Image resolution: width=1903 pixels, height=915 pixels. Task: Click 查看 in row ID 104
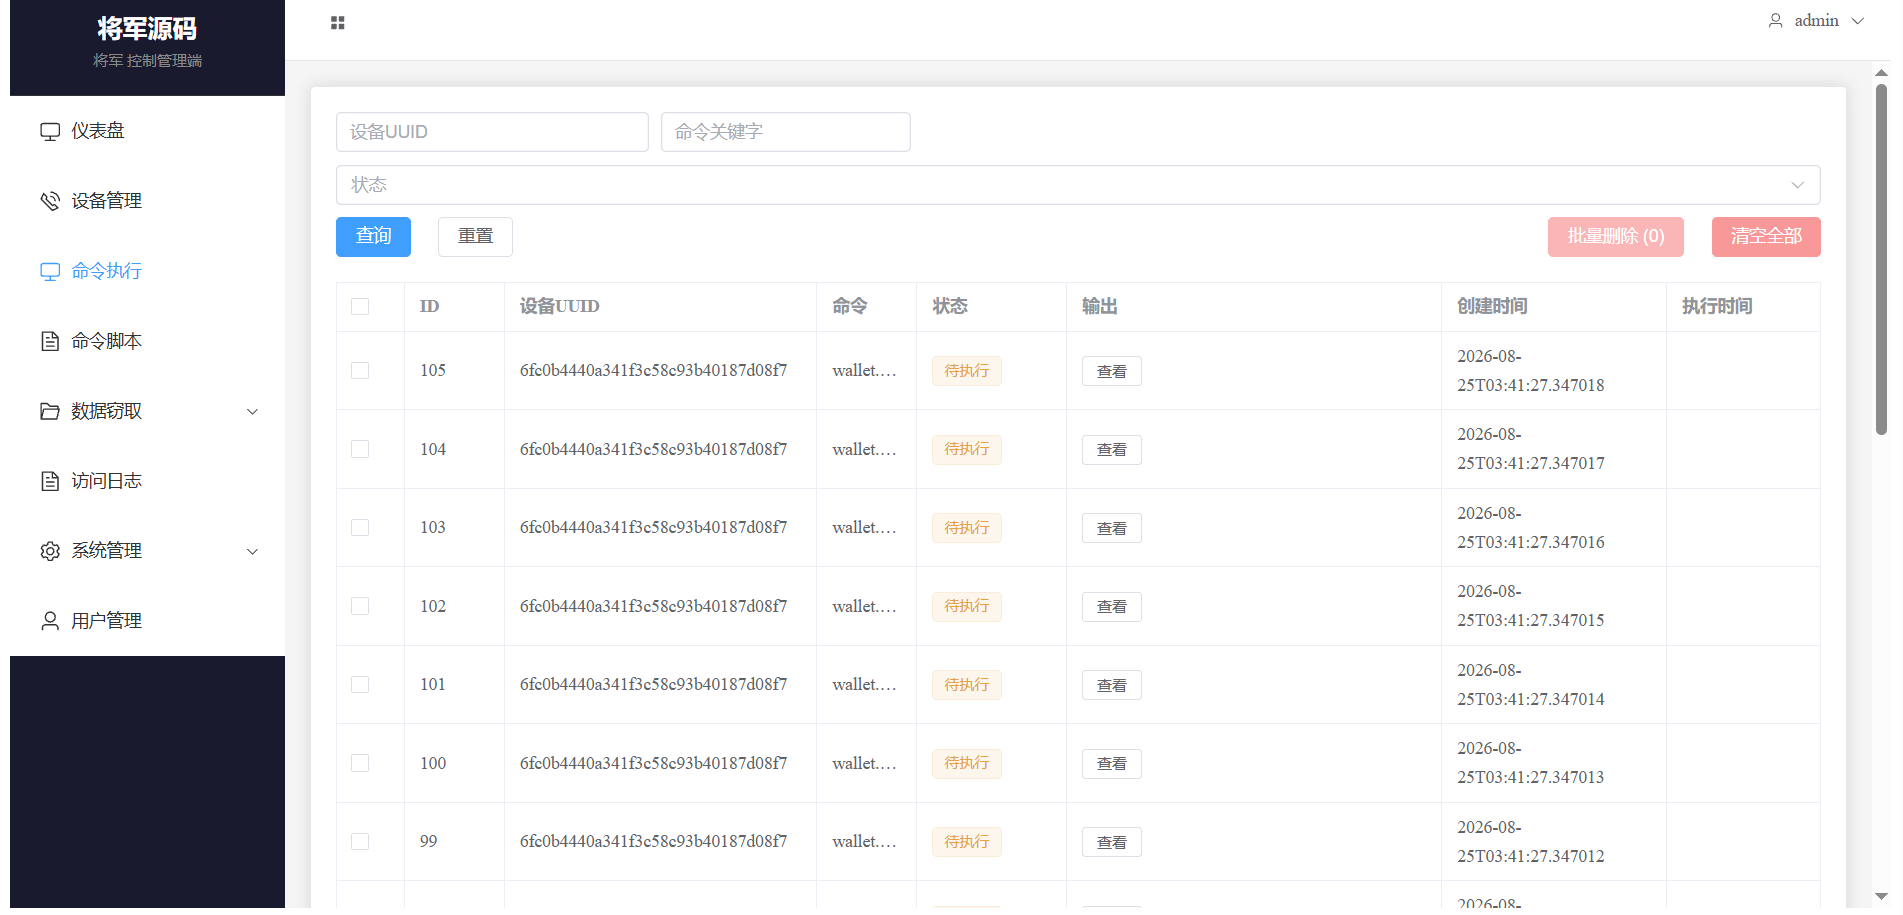1112,450
